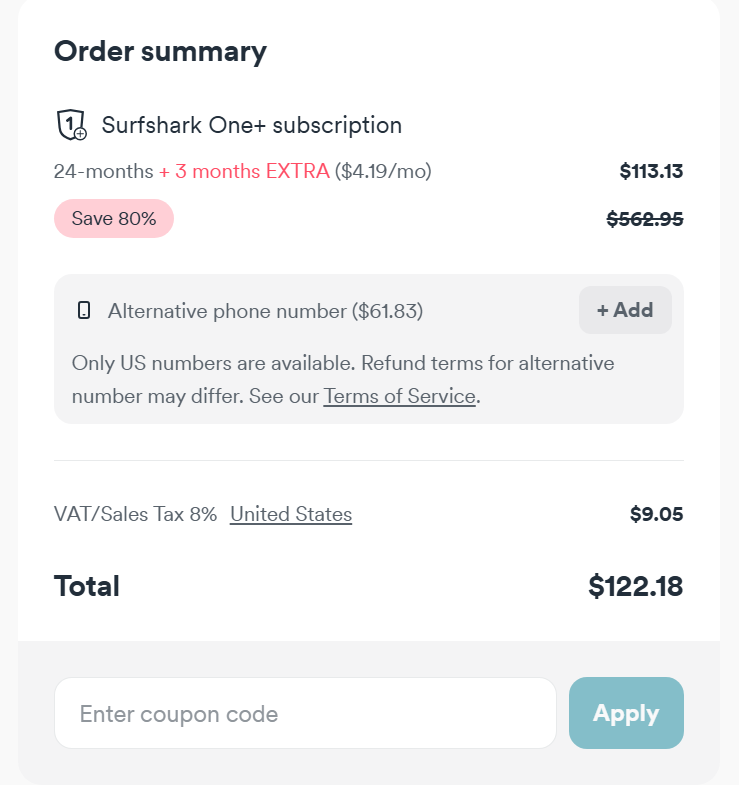This screenshot has height=785, width=739.
Task: Focus the Enter coupon code field
Action: 305,713
